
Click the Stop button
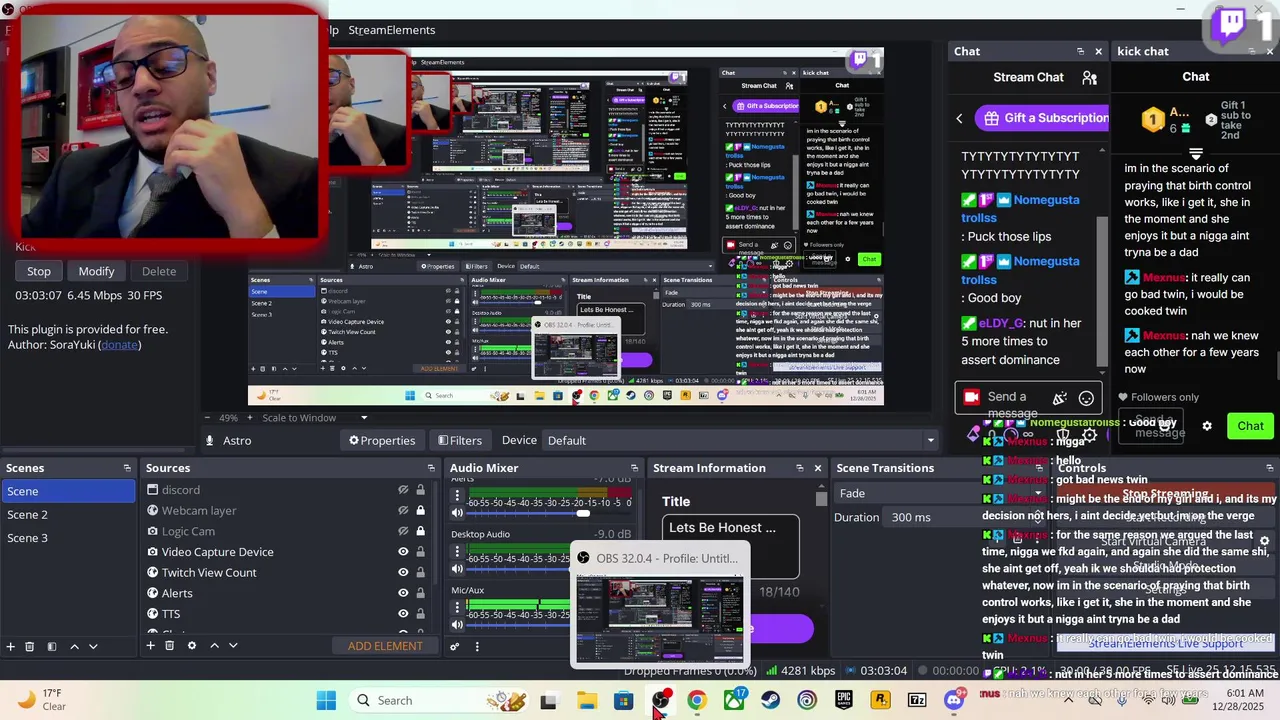[x=39, y=271]
